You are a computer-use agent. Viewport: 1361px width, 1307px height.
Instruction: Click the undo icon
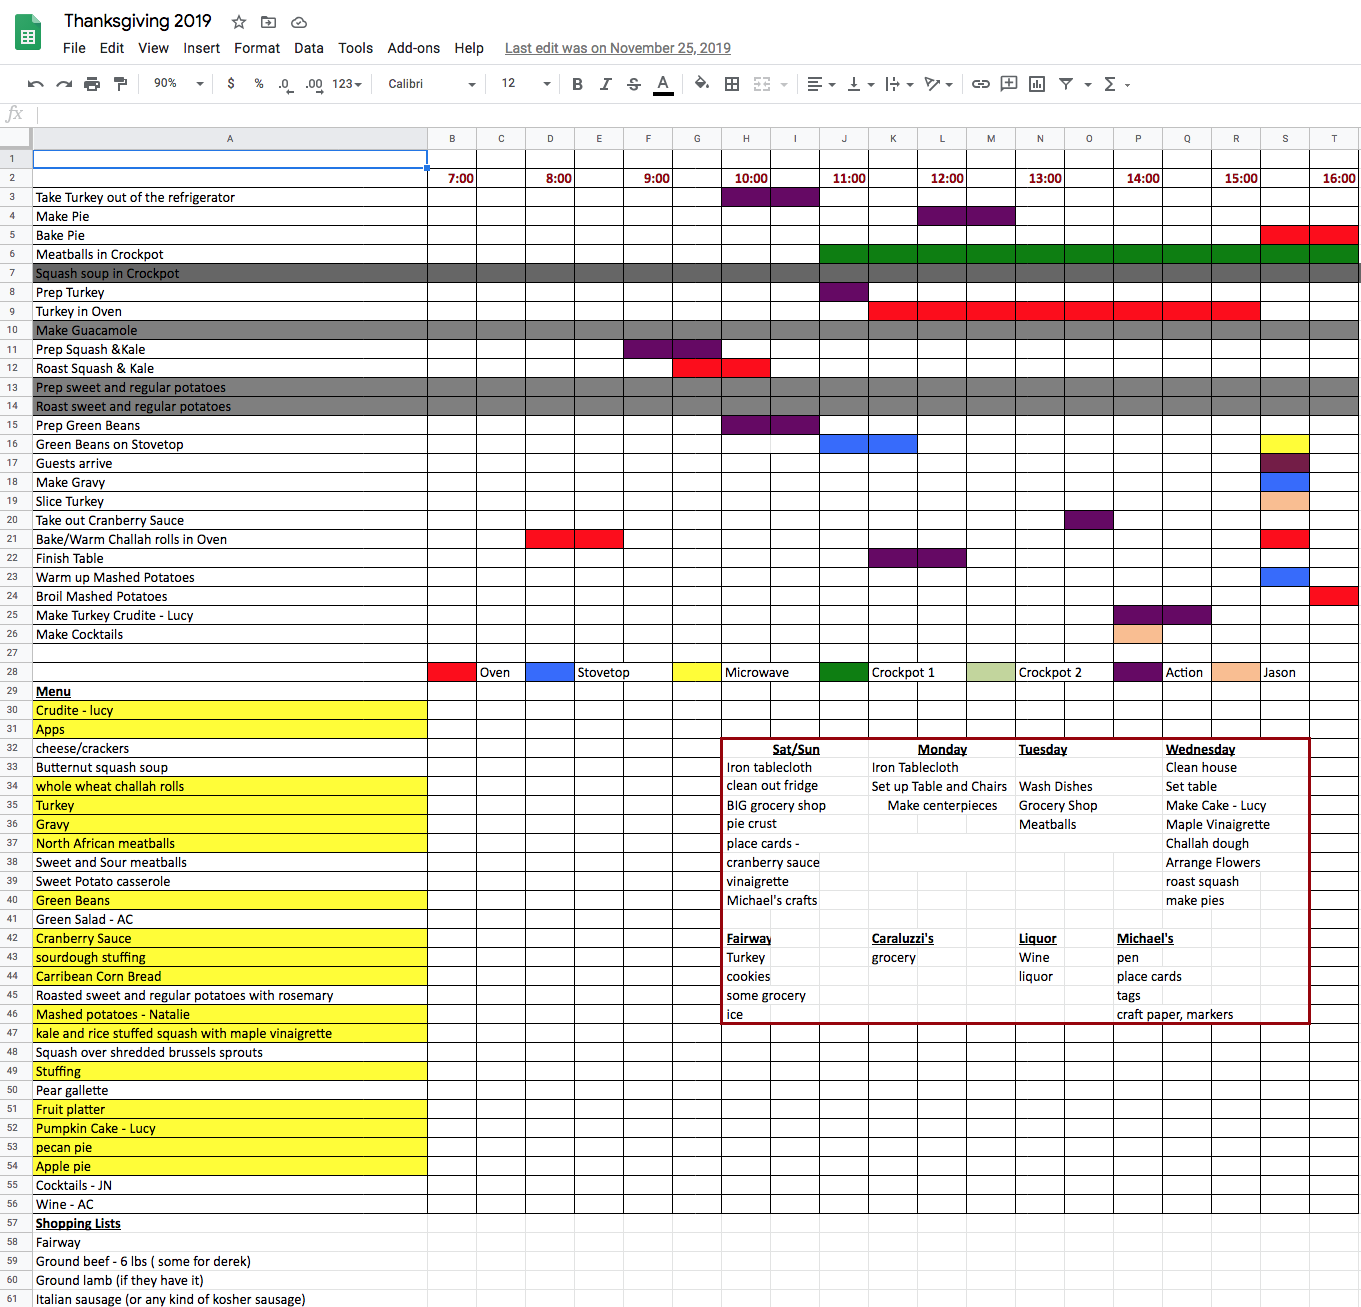click(36, 84)
